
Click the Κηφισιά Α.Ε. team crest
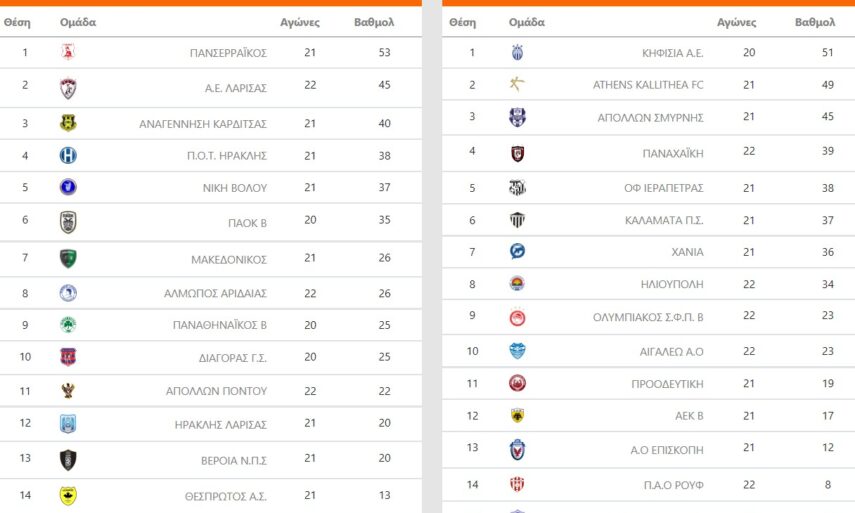pos(517,53)
